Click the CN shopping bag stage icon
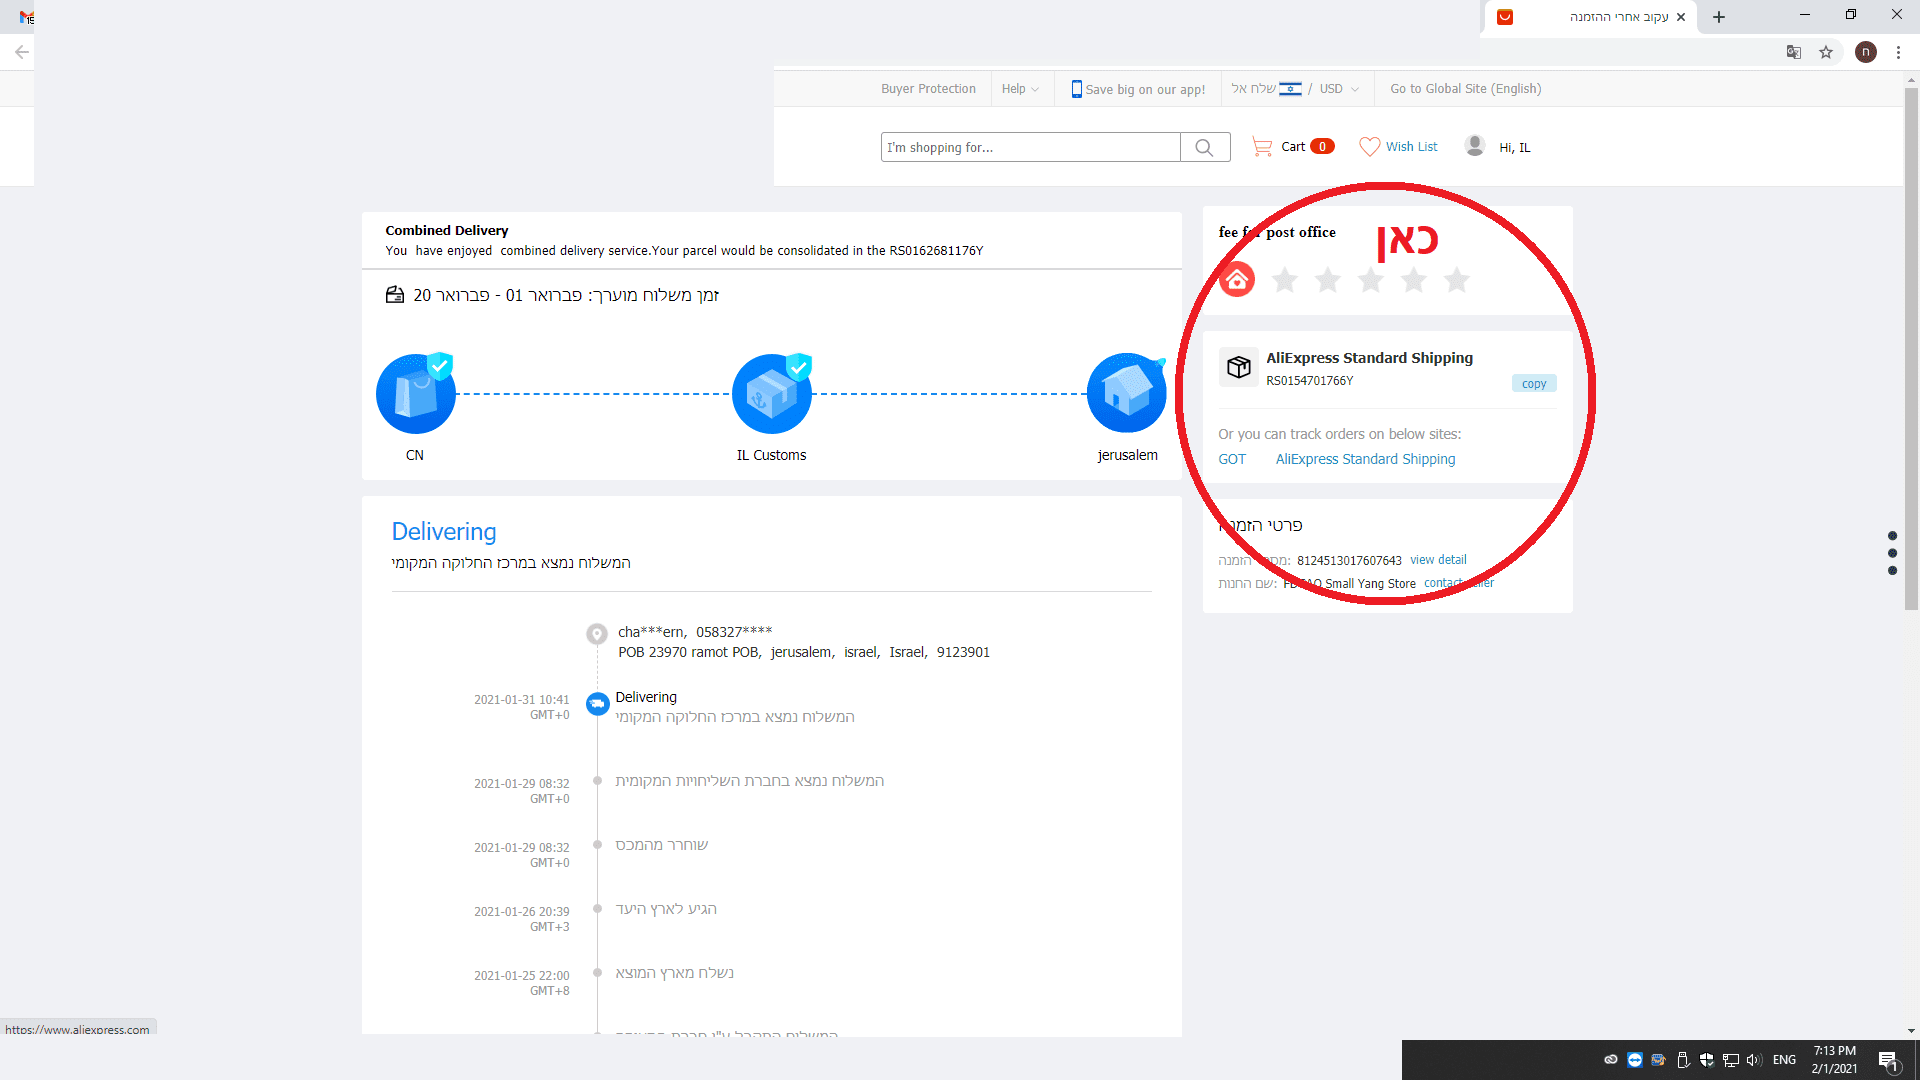This screenshot has width=1920, height=1080. [415, 394]
